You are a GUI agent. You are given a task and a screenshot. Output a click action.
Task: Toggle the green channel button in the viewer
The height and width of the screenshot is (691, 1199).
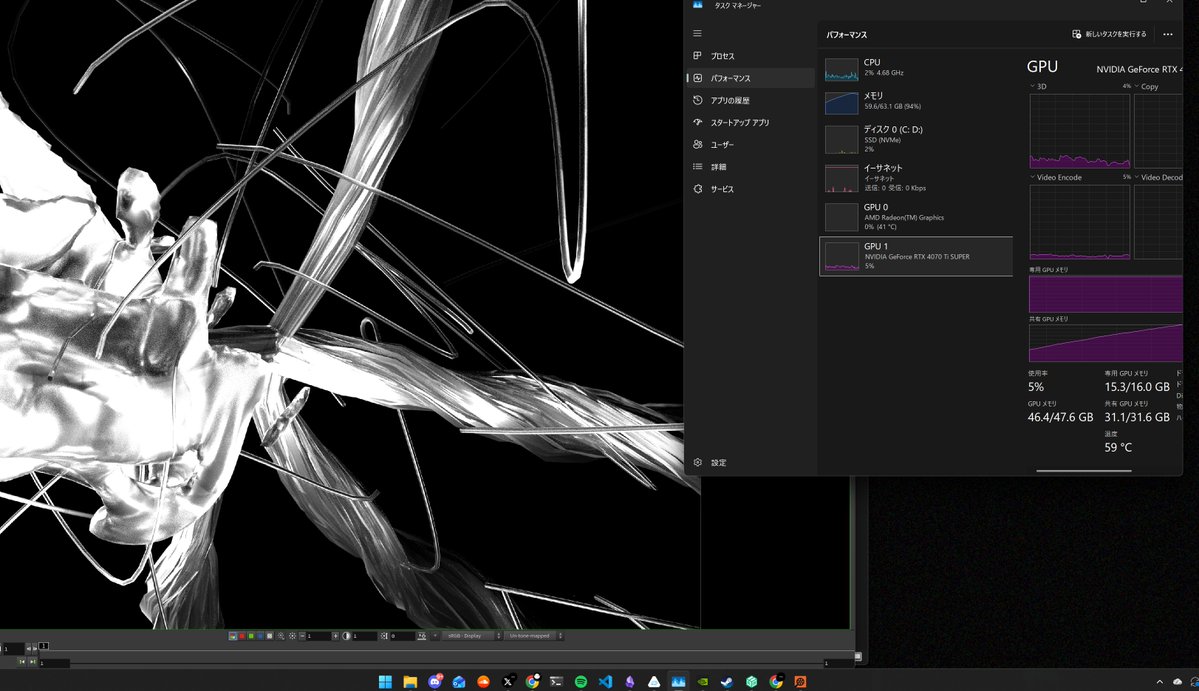coord(251,636)
